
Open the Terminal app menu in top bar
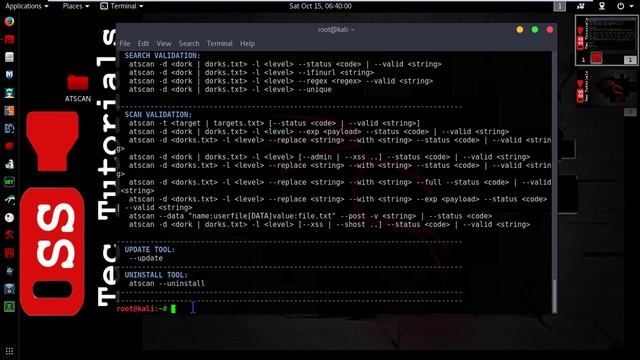[x=122, y=6]
